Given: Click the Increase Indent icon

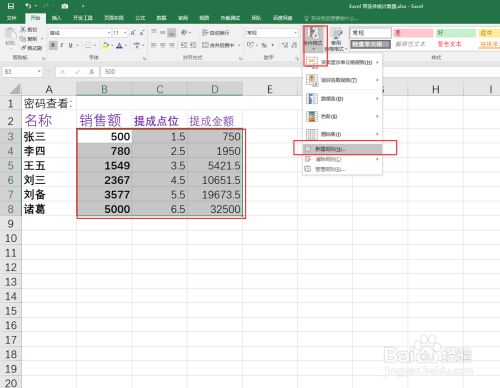Looking at the screenshot, I should (193, 45).
